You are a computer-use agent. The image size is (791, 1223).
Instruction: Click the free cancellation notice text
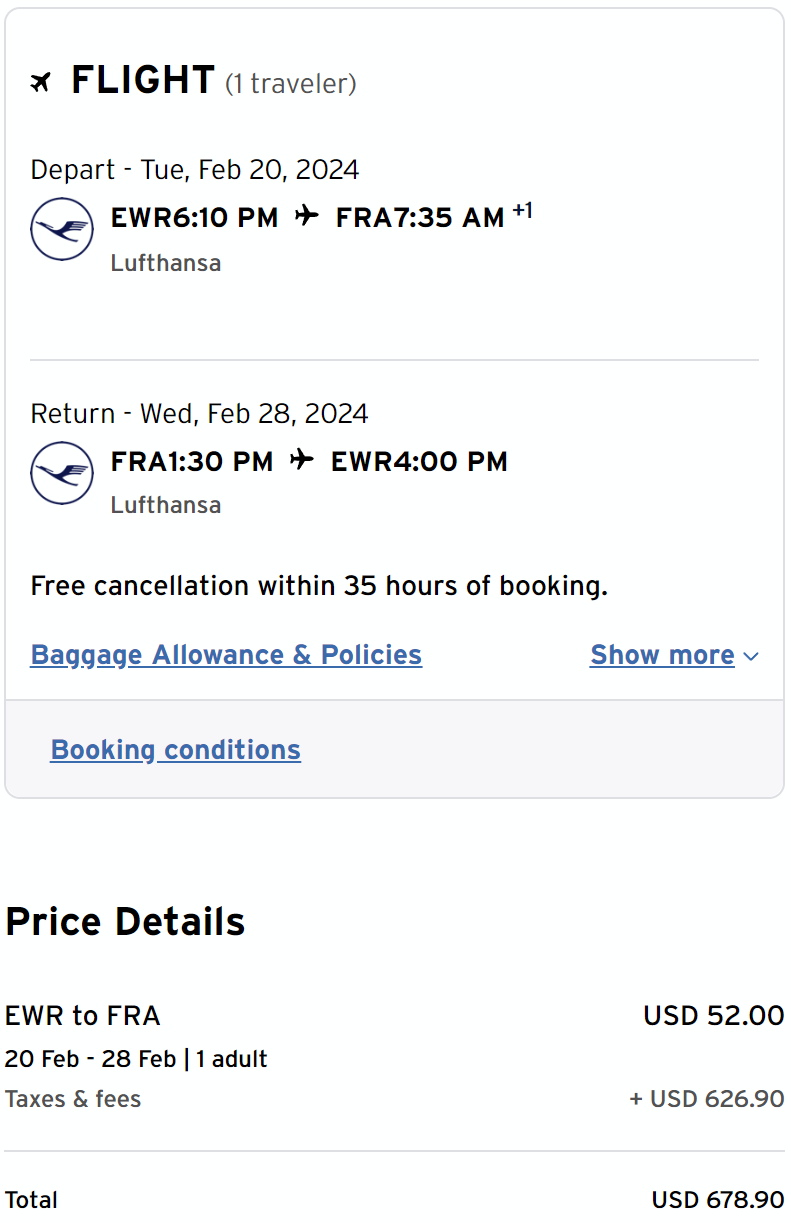coord(319,586)
